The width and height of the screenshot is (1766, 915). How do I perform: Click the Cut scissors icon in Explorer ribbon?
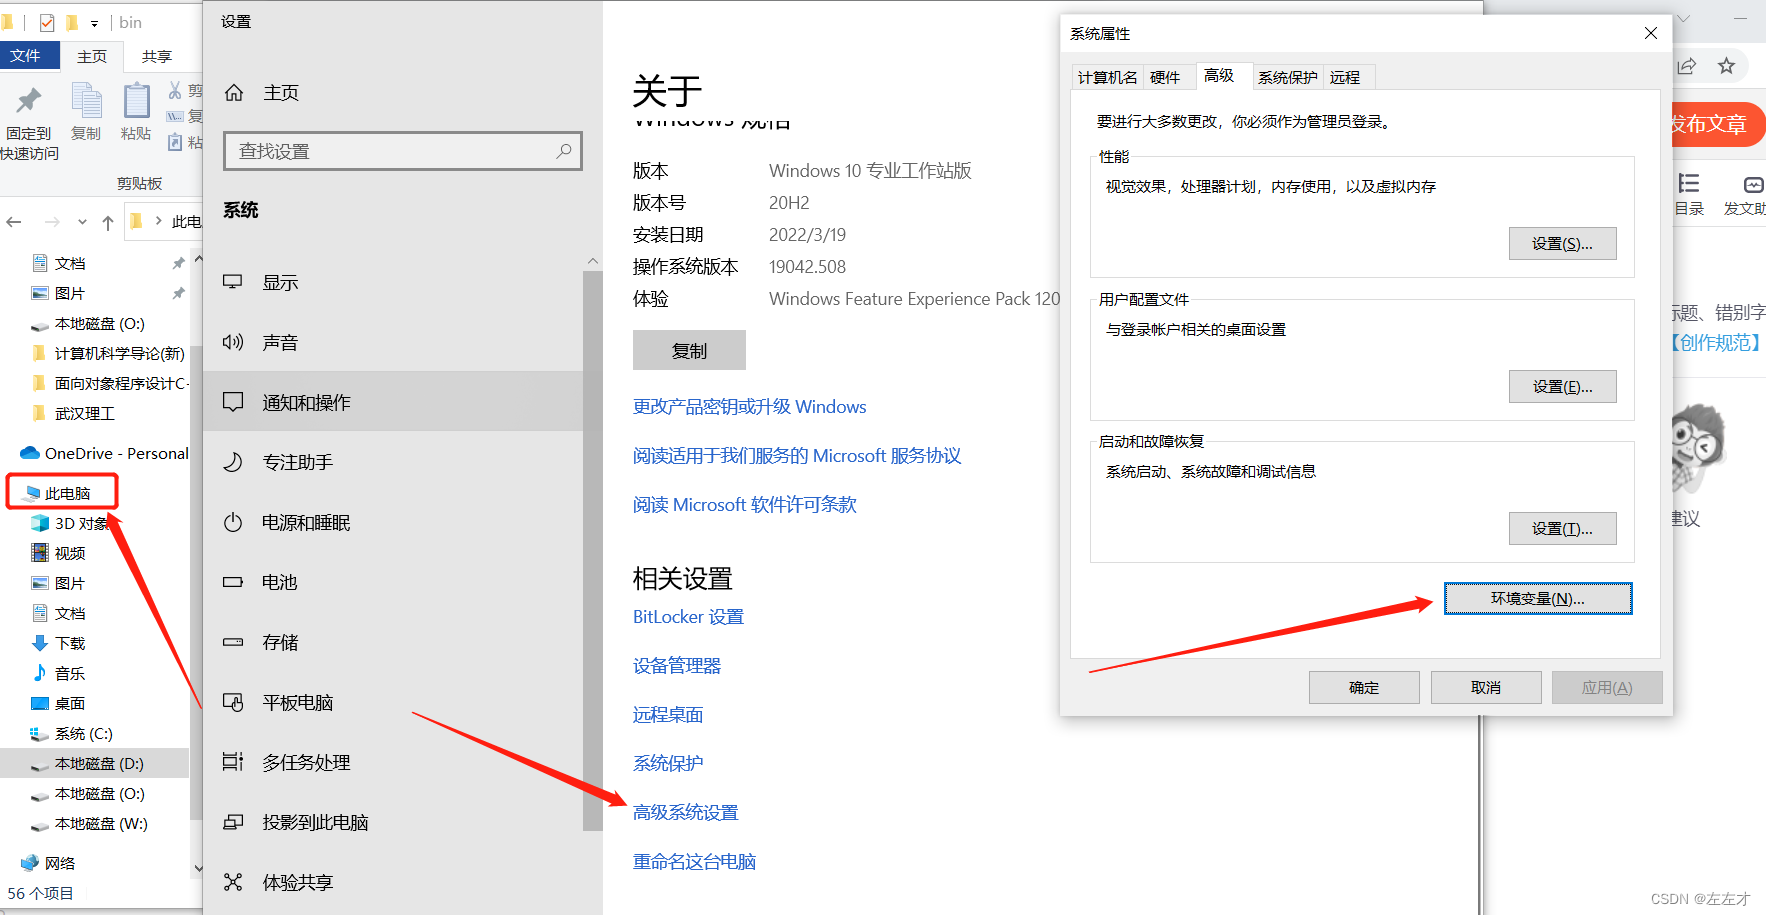tap(175, 90)
